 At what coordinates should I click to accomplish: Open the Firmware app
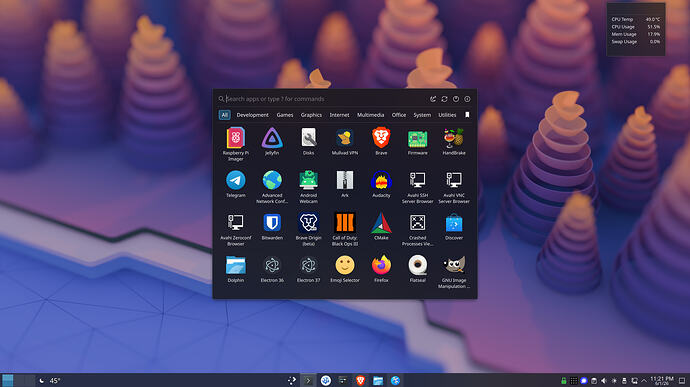click(x=418, y=142)
